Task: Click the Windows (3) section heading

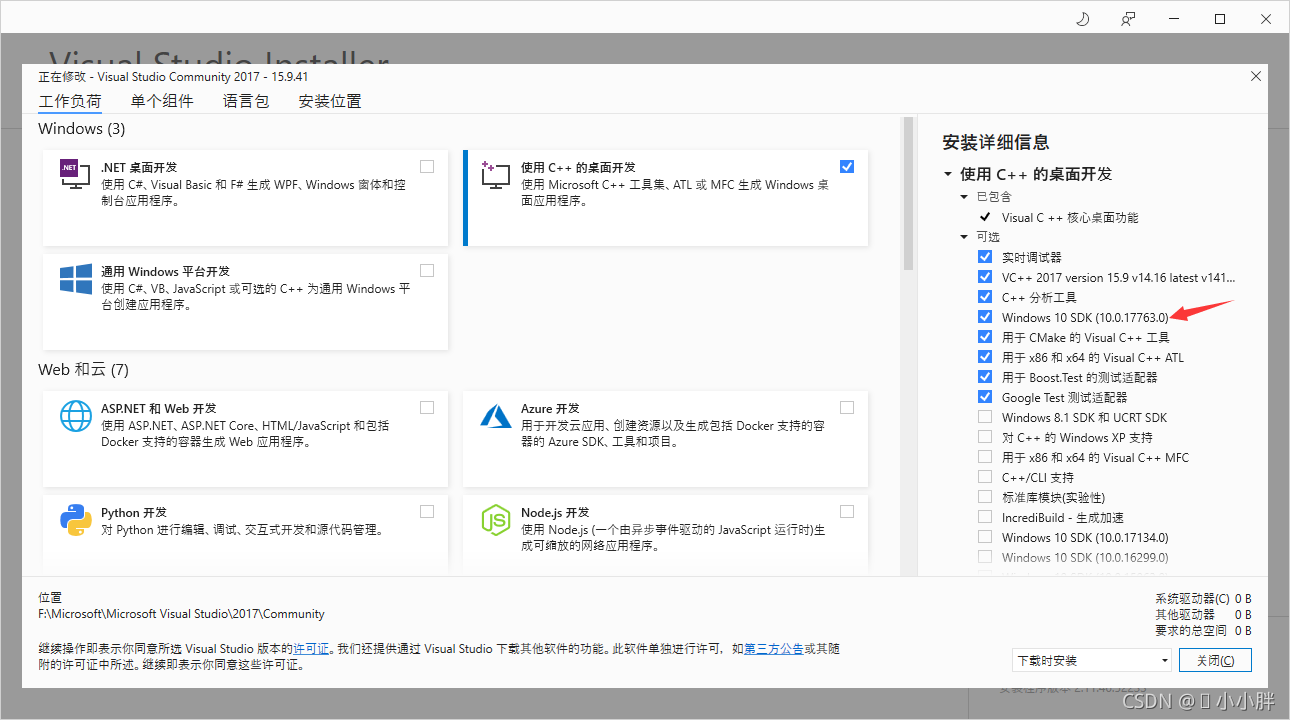Action: click(x=82, y=129)
